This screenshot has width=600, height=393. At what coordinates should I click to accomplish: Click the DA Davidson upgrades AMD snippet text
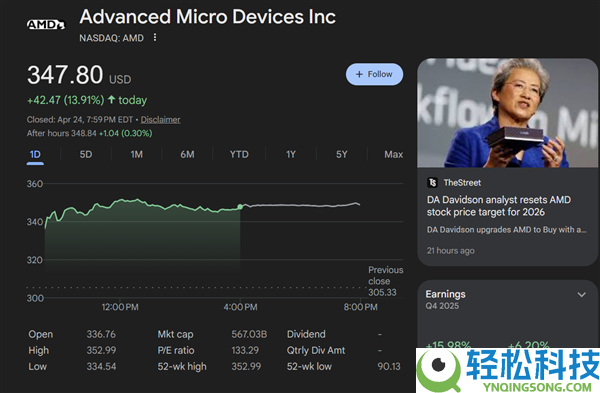tap(506, 230)
